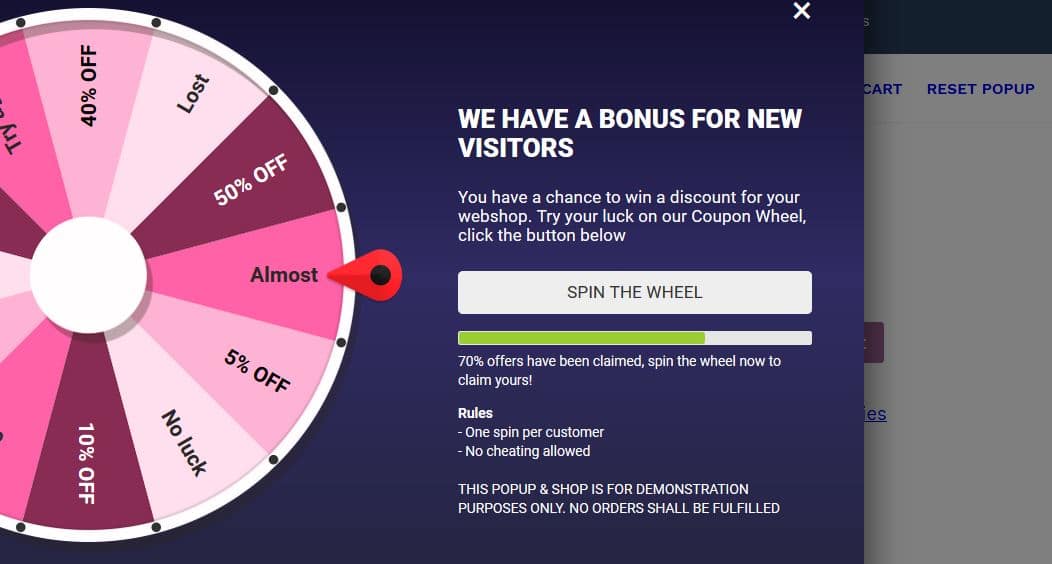
Task: Click the bonus for new visitors heading
Action: (x=630, y=133)
